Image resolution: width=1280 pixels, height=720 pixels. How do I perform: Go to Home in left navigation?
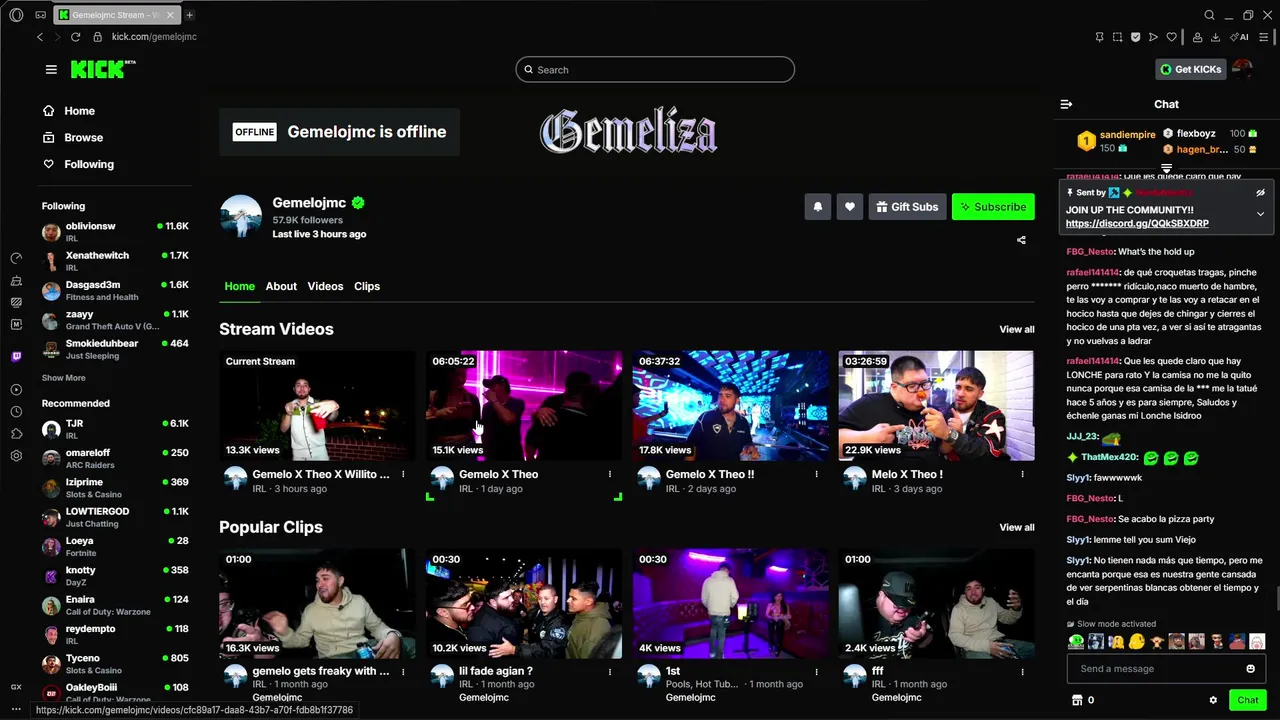tap(79, 111)
